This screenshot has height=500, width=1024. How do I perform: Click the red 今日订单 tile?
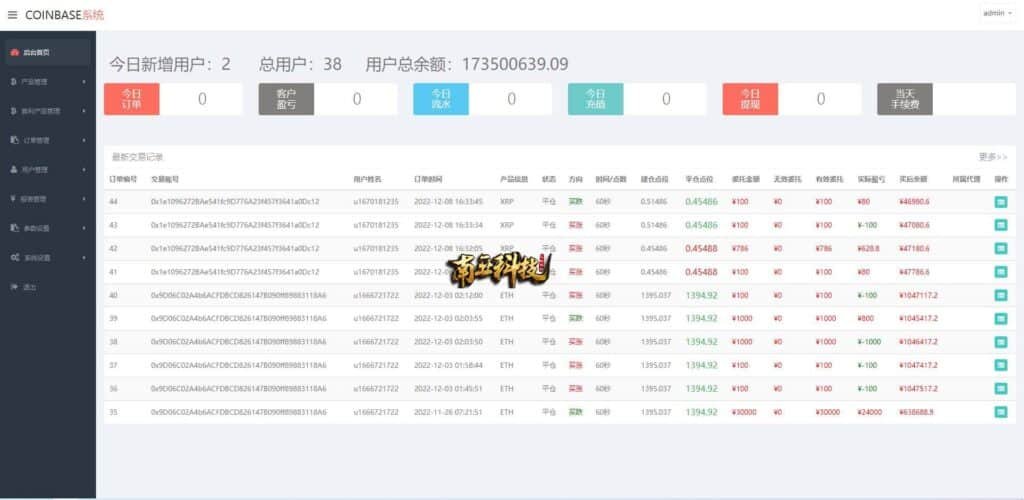coord(132,99)
